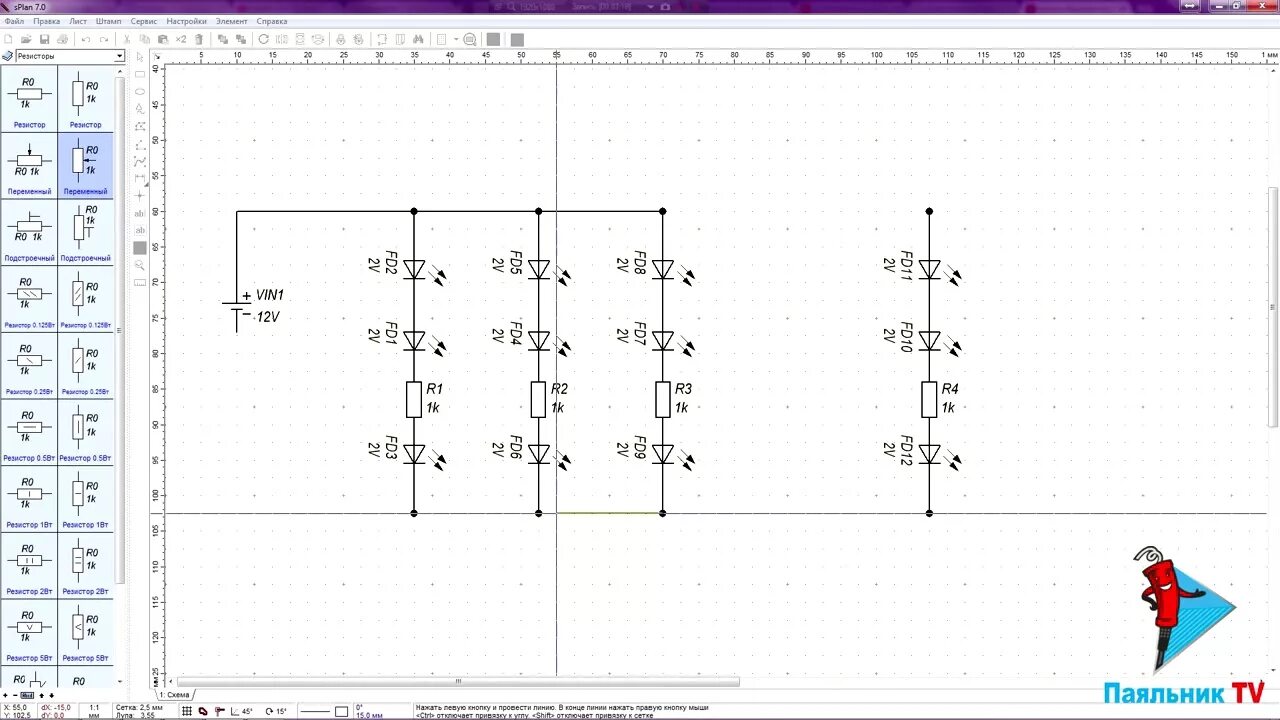Click the Сетка: 2,5 мм grid setting
This screenshot has height=720, width=1280.
tap(139, 707)
